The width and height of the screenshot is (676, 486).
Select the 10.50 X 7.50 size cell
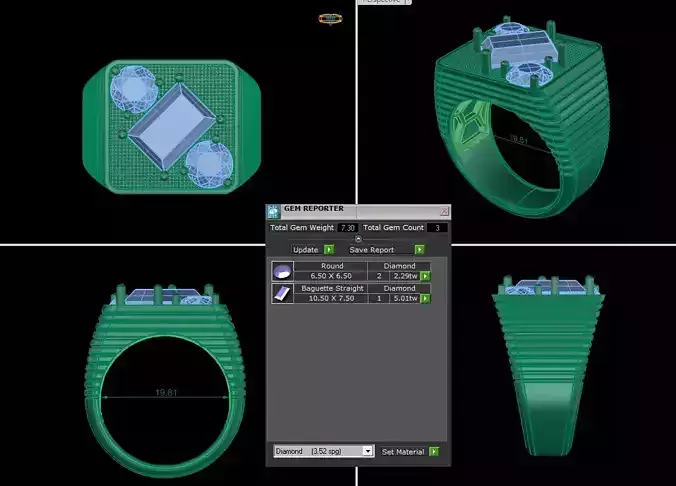(331, 298)
